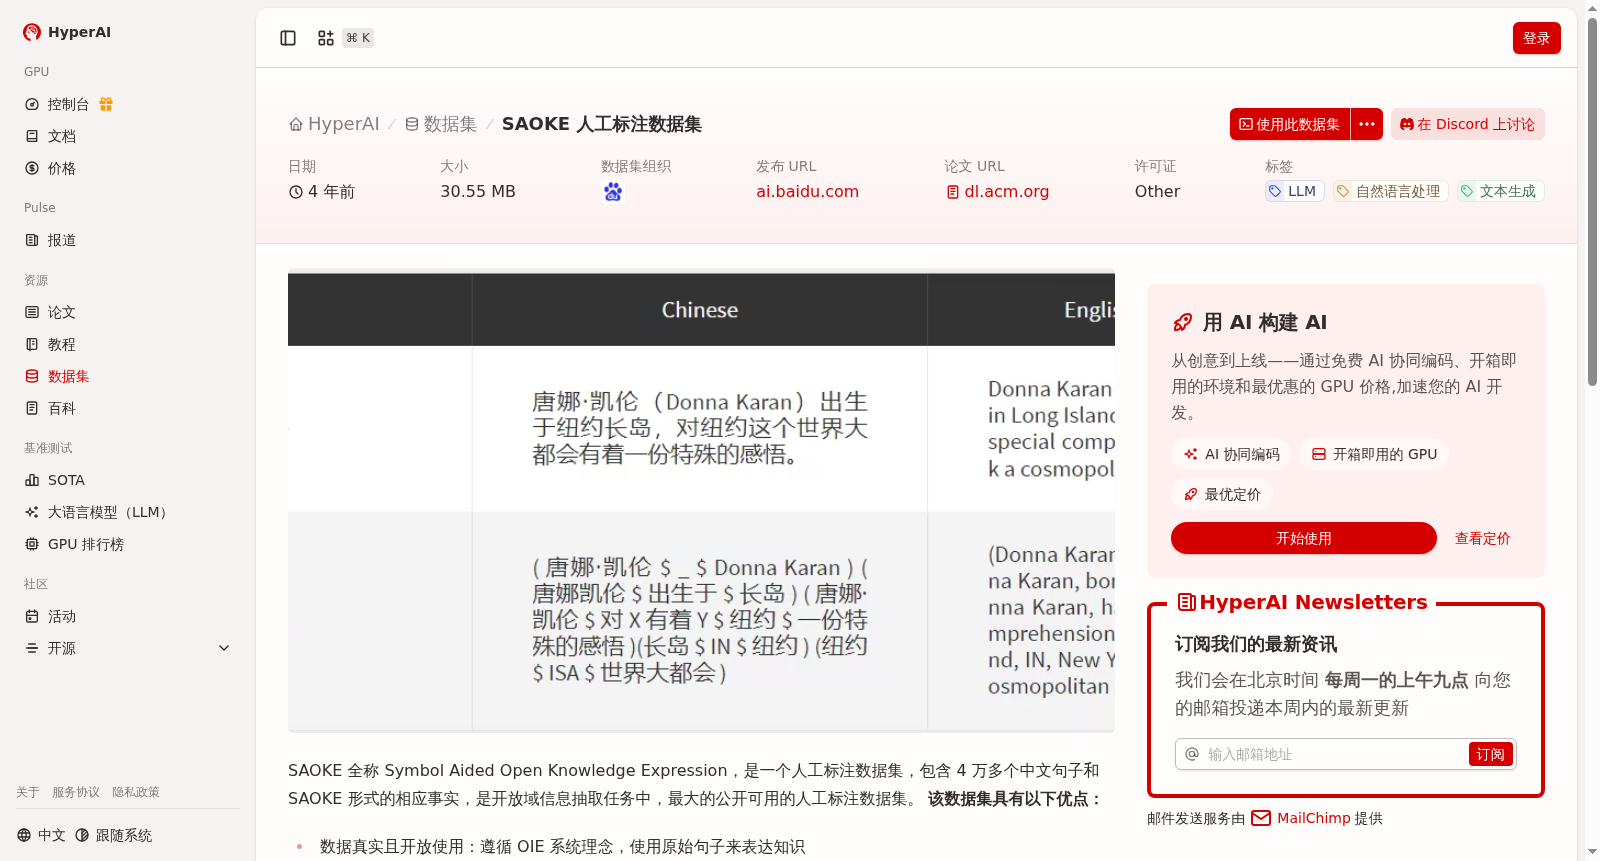
Task: Open 文档 in sidebar
Action: coord(62,136)
